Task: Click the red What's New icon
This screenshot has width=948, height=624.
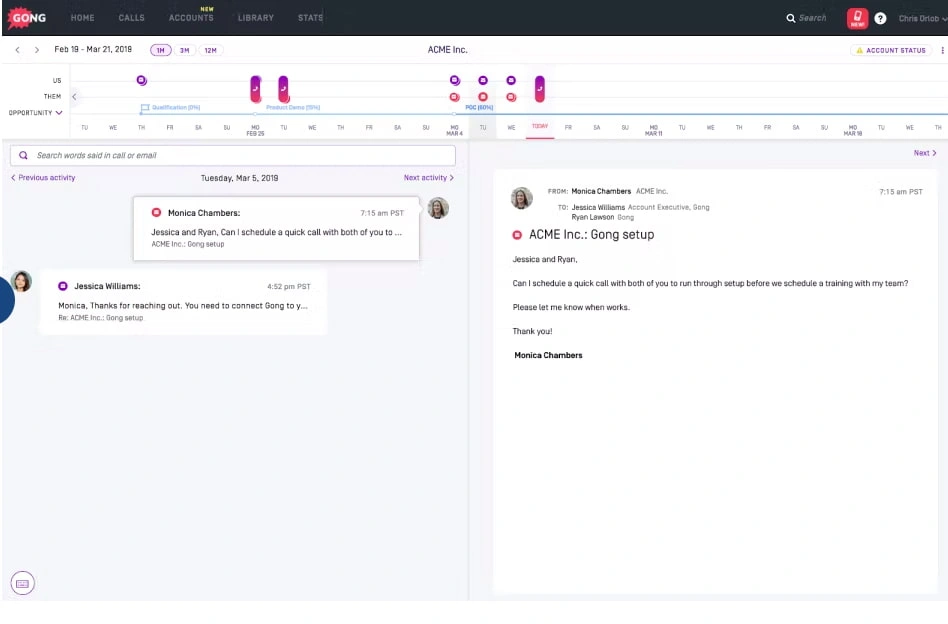Action: coord(857,18)
